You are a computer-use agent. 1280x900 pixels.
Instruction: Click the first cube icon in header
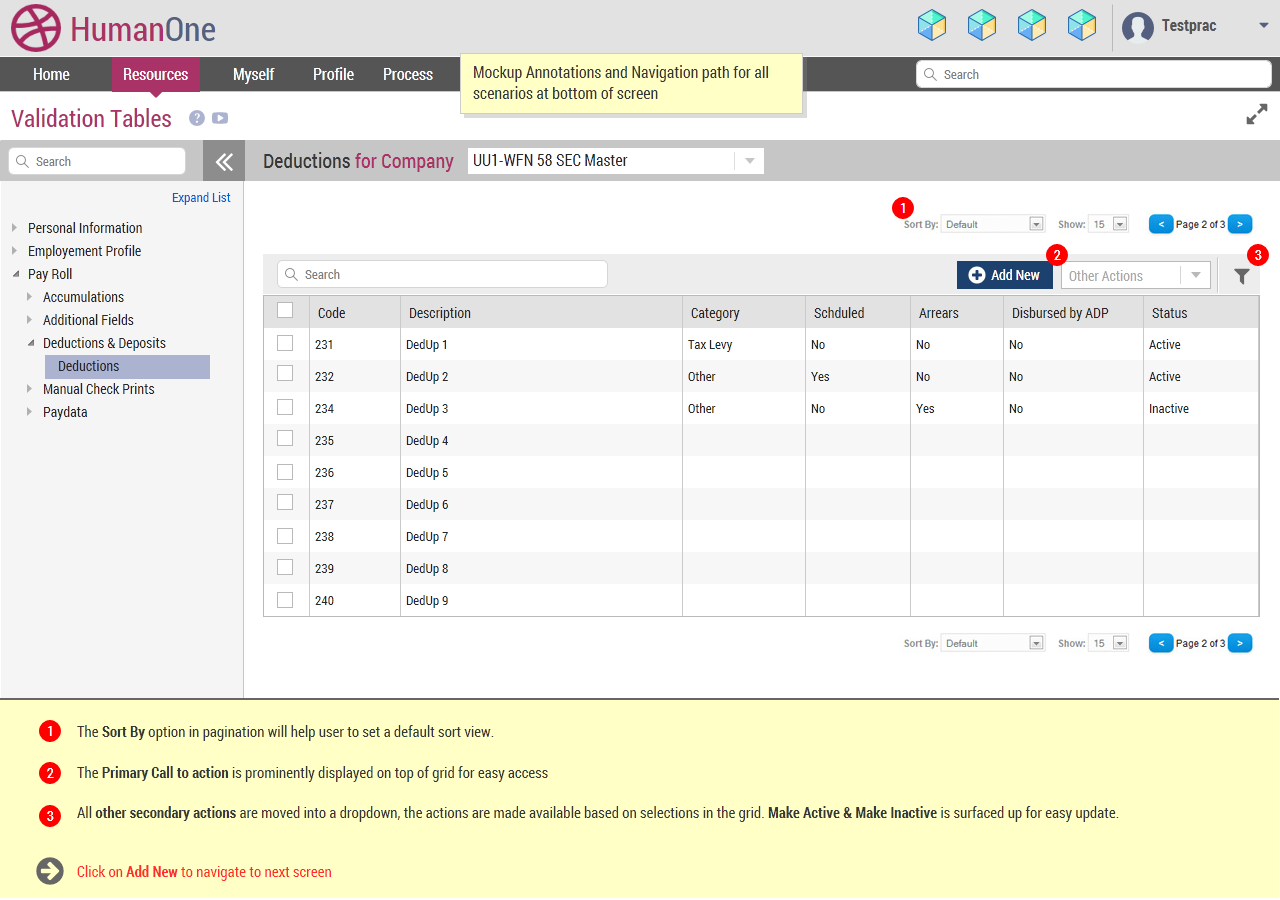931,25
